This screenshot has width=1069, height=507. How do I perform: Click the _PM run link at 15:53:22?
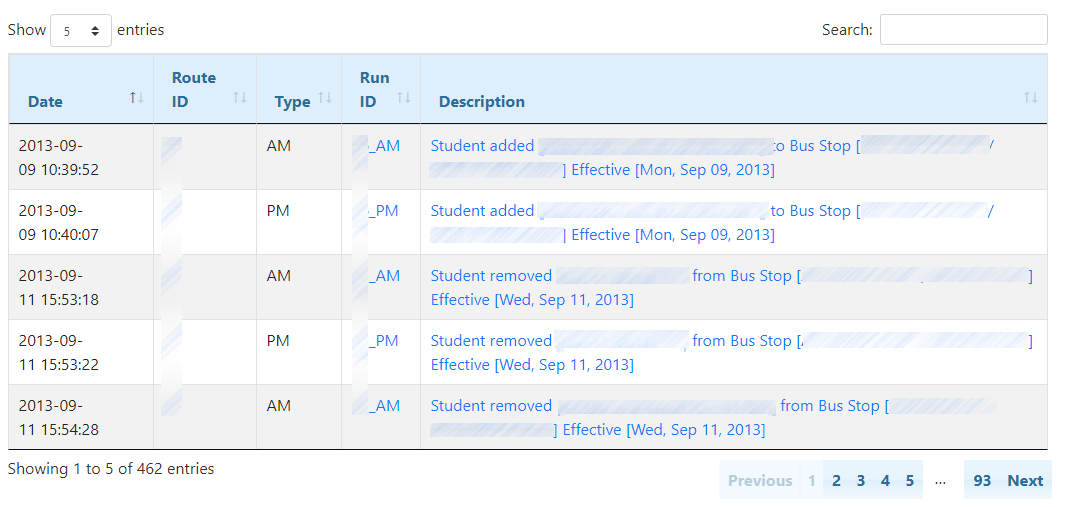coord(383,341)
